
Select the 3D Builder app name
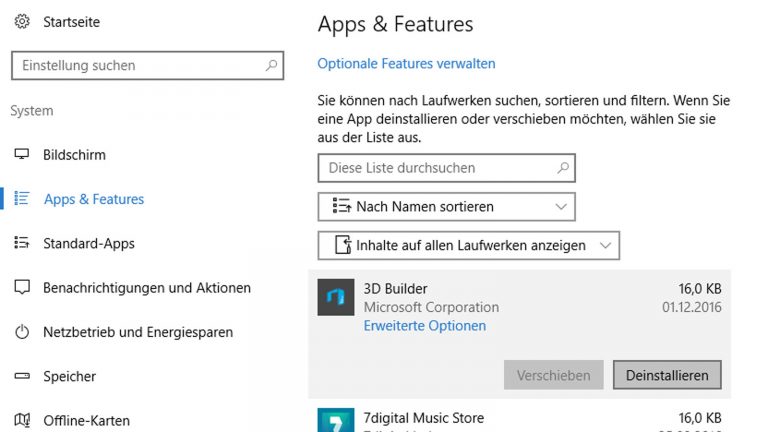point(395,288)
